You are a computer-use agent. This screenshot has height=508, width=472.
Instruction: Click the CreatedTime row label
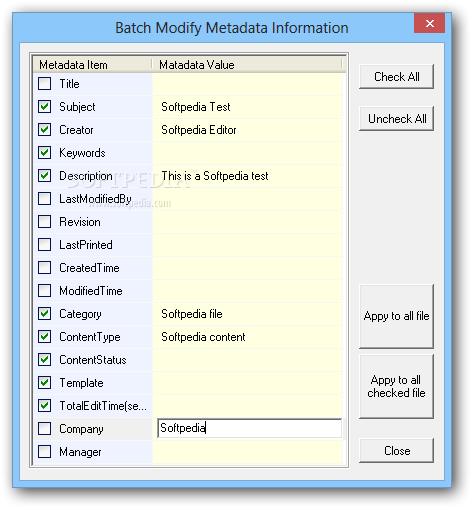89,268
